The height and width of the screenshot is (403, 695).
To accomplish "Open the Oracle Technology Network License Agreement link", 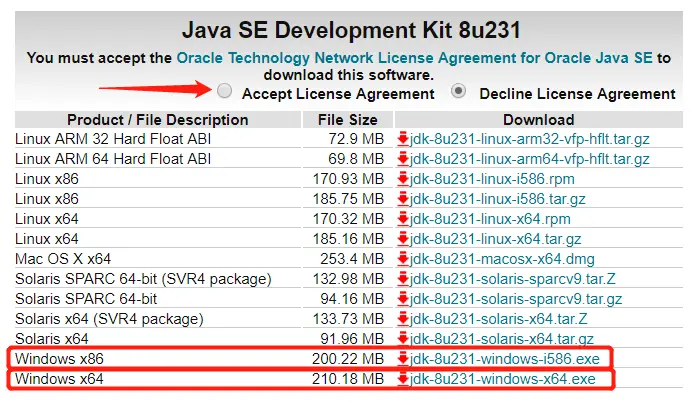I will 414,58.
